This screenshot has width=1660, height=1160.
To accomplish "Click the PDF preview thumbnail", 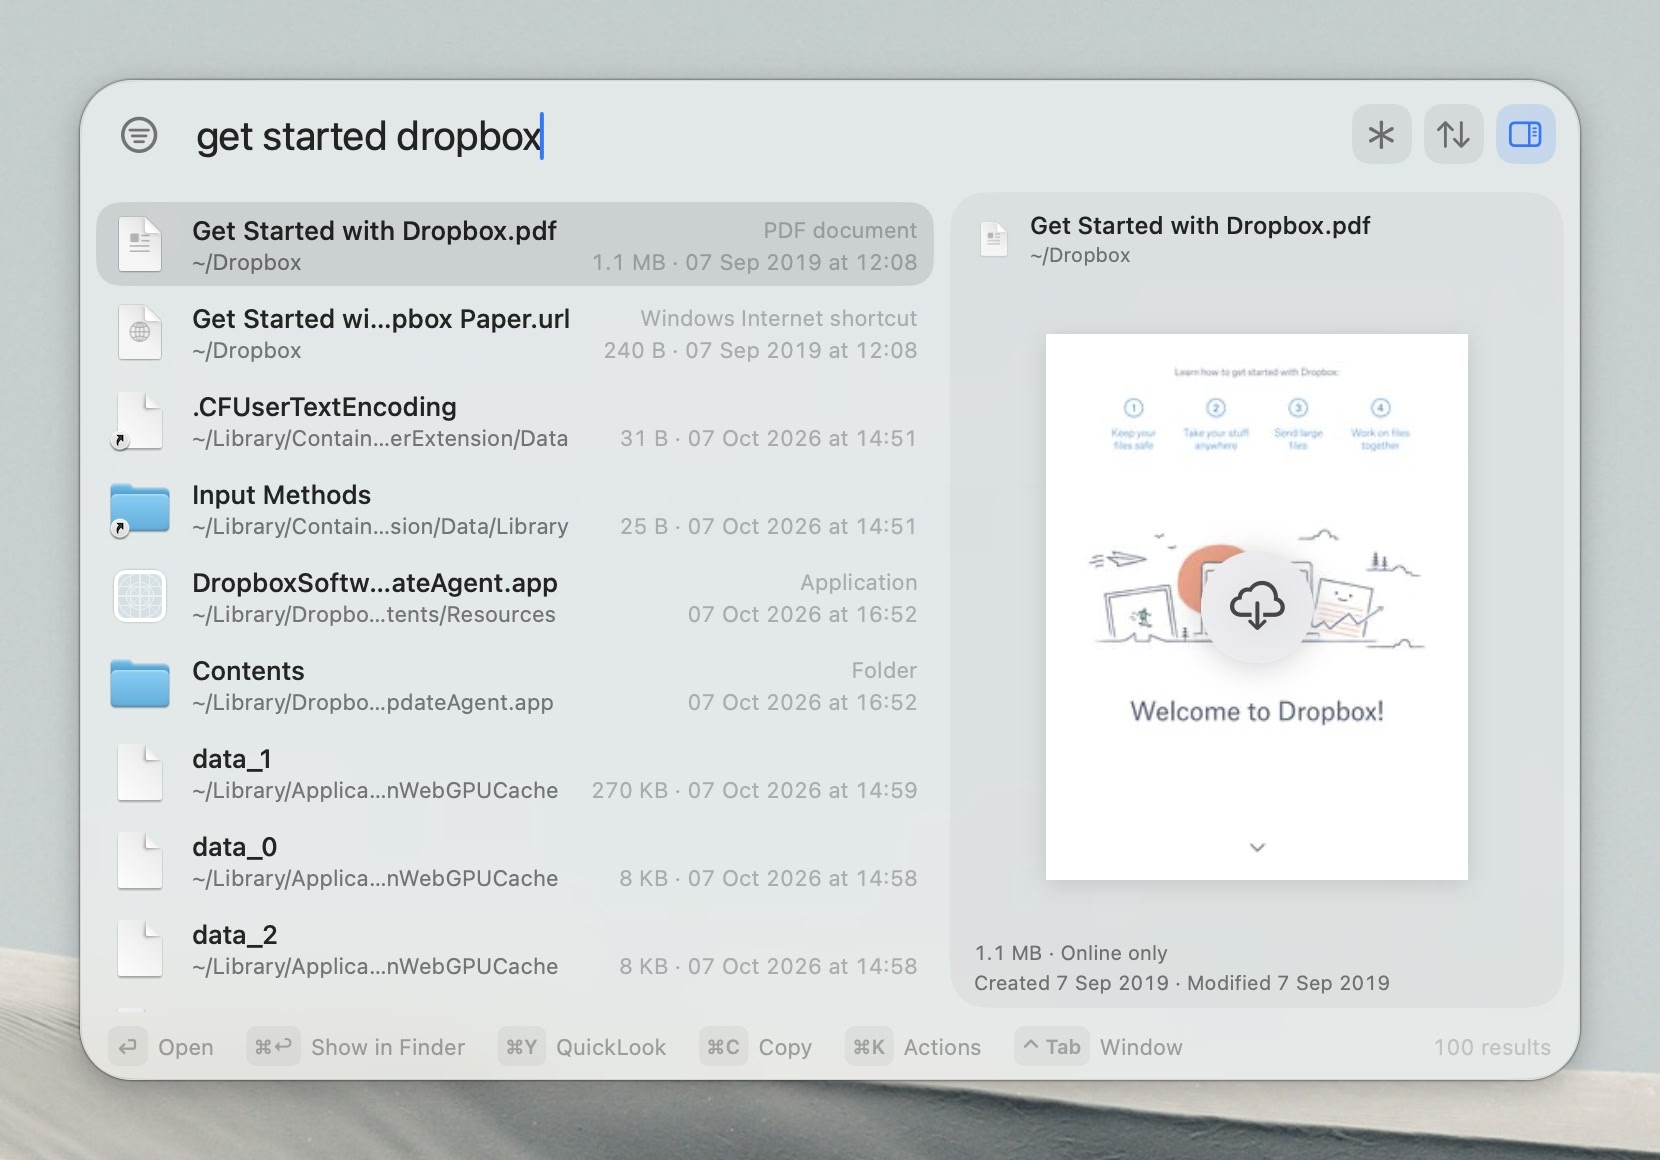I will tap(1257, 607).
